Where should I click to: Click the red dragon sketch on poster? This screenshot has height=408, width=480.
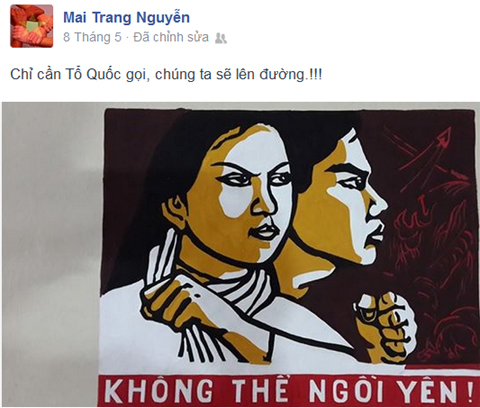coord(433,267)
